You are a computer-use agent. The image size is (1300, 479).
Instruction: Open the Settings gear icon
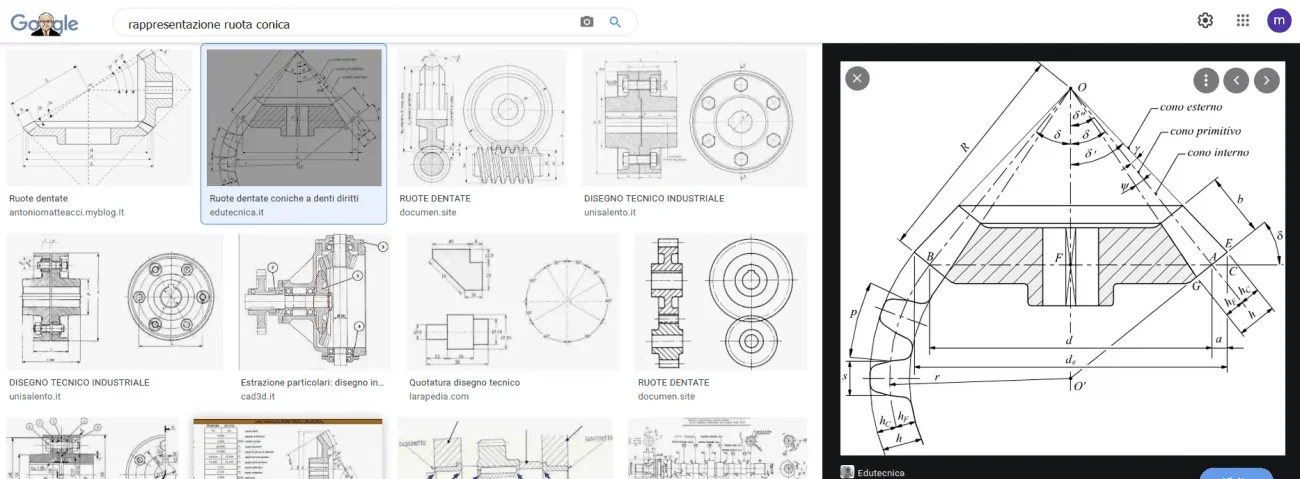[1205, 21]
